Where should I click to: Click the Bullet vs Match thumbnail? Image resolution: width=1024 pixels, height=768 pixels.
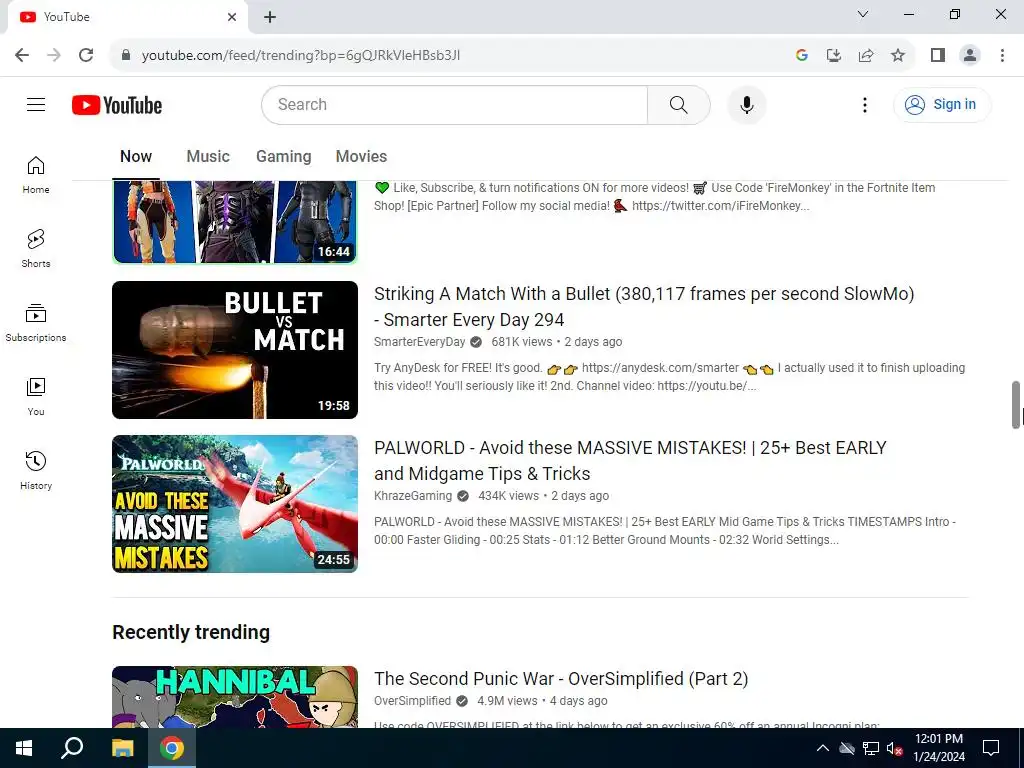(x=235, y=350)
